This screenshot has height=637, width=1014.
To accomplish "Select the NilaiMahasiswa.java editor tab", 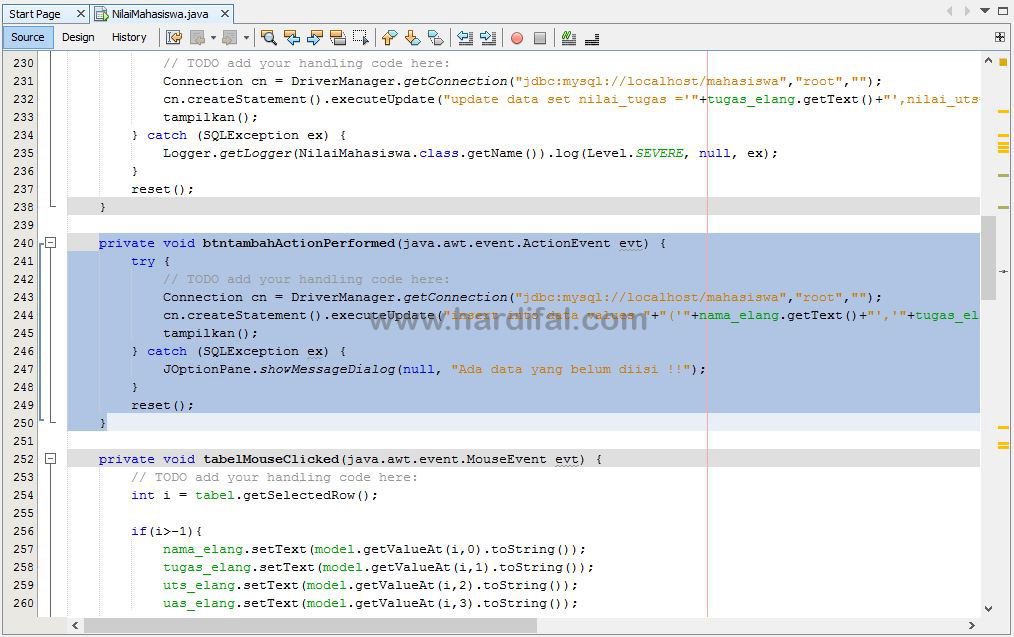I will [x=160, y=14].
